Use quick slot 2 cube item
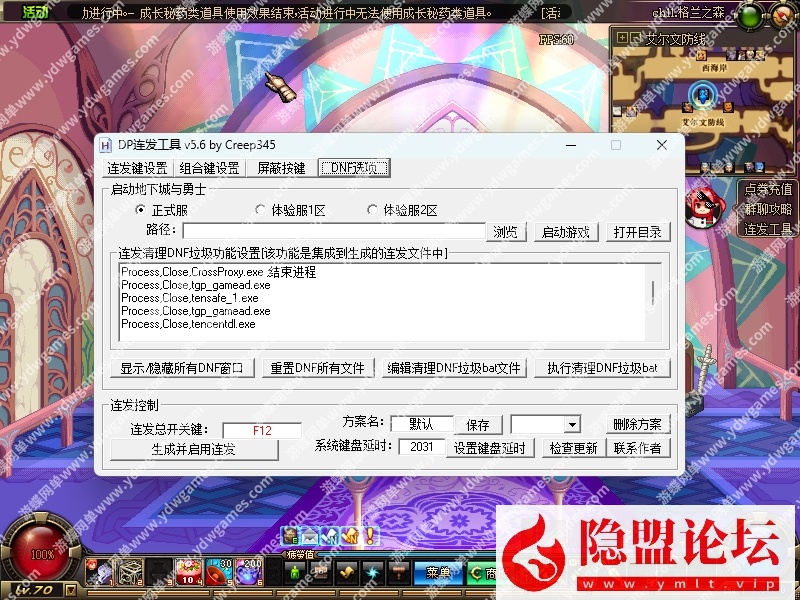Viewport: 800px width, 600px height. [x=130, y=571]
